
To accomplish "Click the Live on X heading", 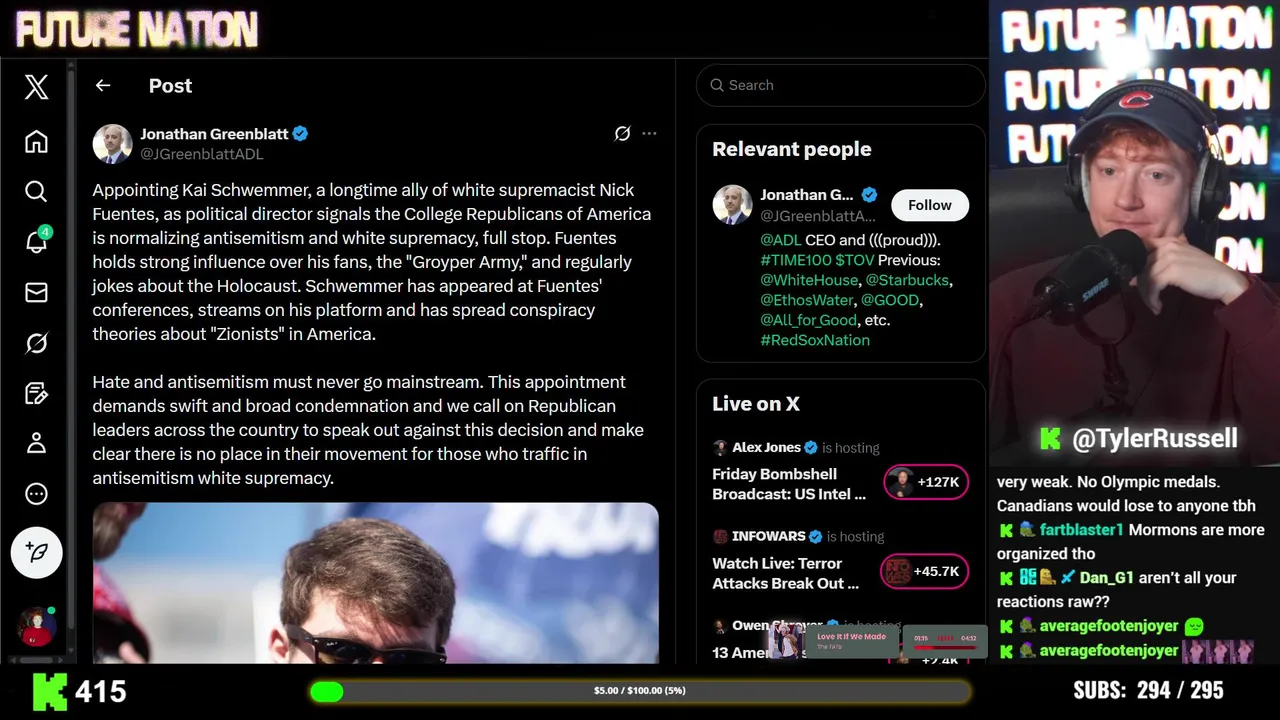I will coord(756,404).
